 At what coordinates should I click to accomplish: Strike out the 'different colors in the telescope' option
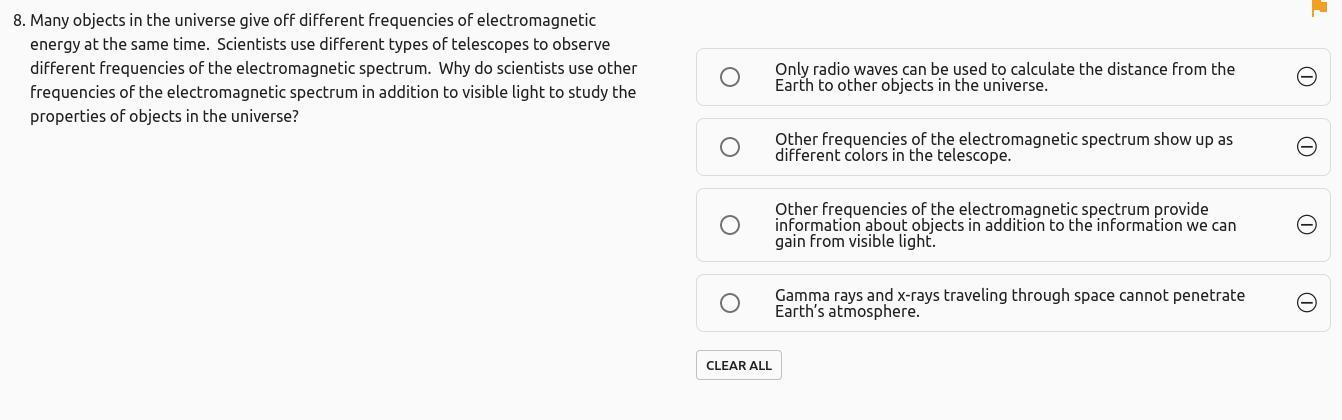(1306, 147)
